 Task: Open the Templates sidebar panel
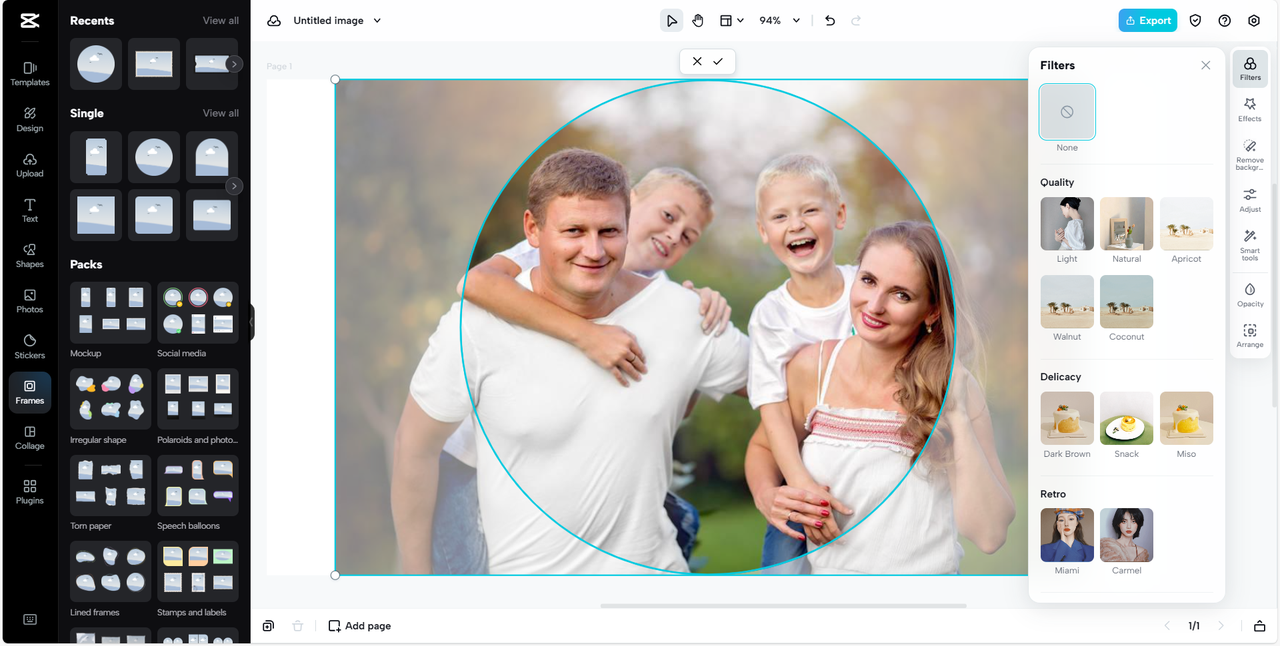[x=30, y=74]
